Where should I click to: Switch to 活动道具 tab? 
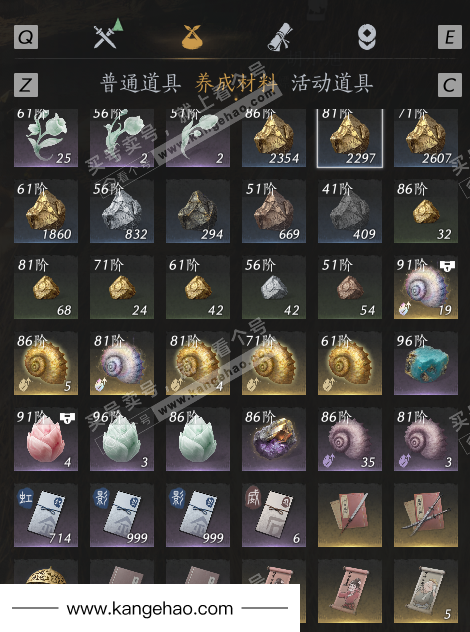click(x=332, y=83)
